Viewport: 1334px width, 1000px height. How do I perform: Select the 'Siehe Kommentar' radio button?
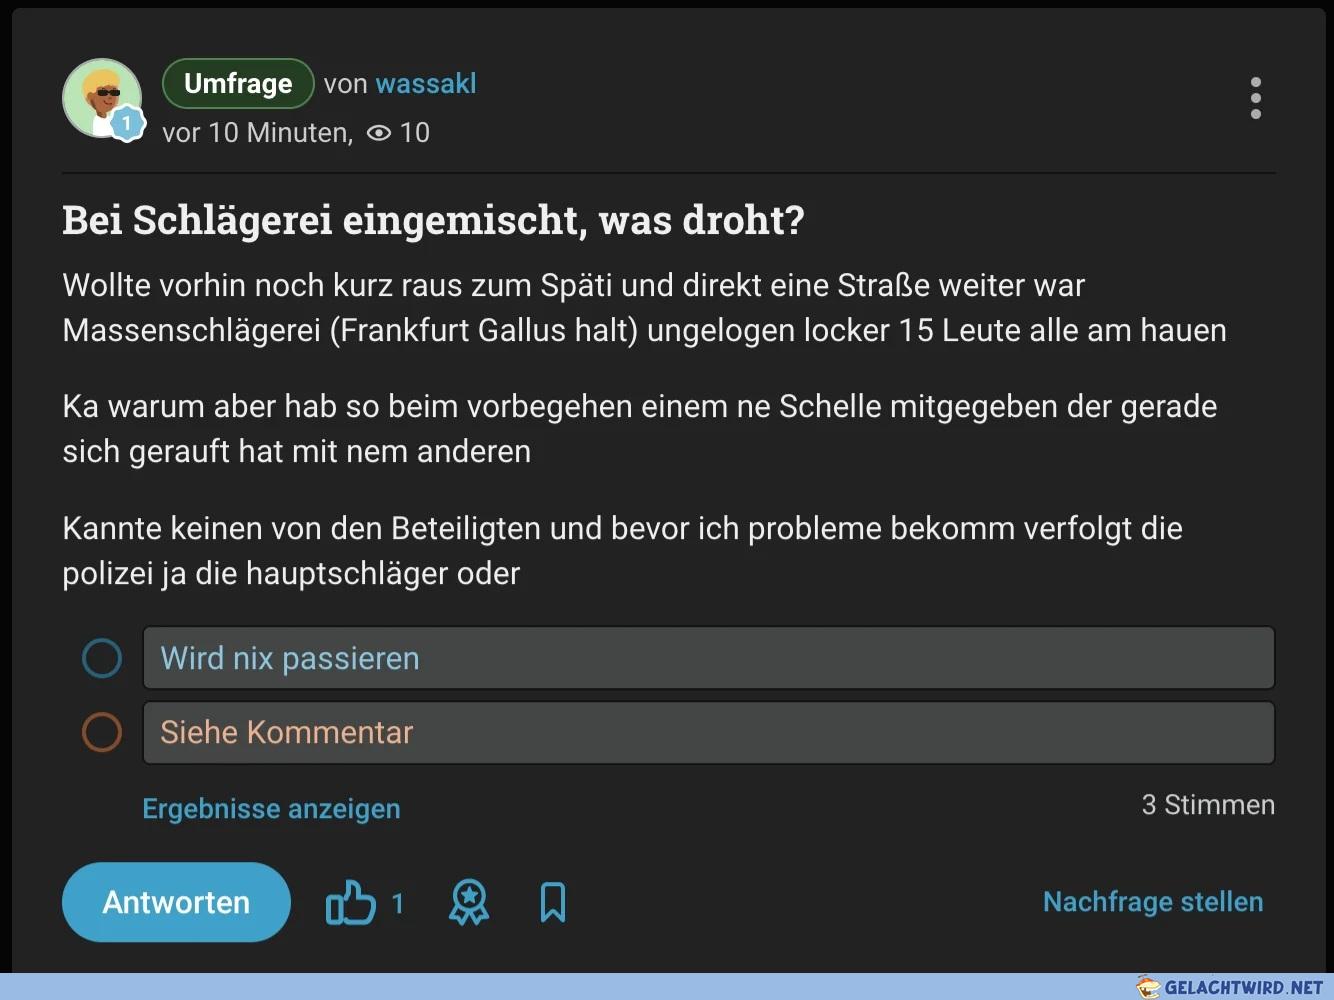click(x=102, y=732)
